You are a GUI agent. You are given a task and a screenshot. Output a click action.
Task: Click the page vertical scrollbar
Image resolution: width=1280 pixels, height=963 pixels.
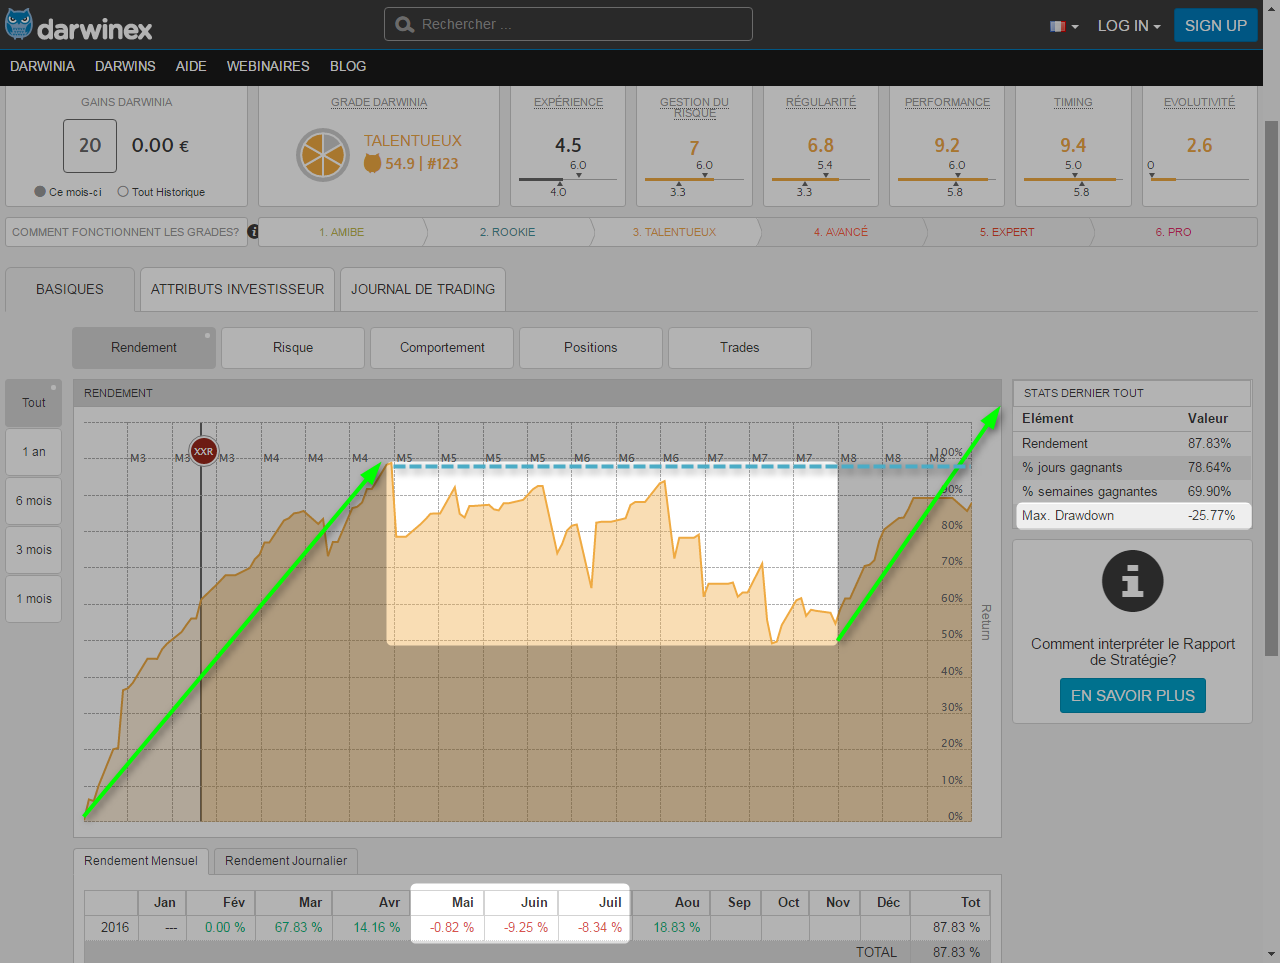click(x=1271, y=400)
